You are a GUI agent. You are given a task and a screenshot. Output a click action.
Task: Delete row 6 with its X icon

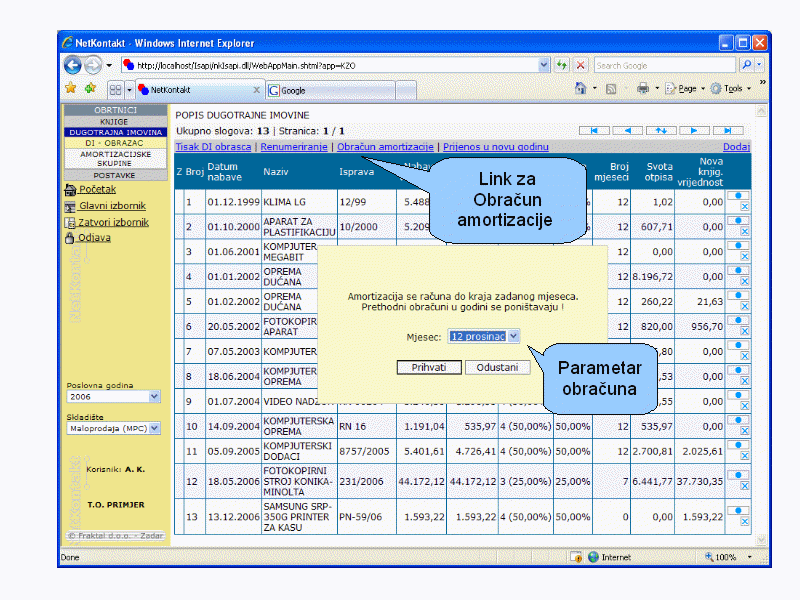(x=744, y=332)
